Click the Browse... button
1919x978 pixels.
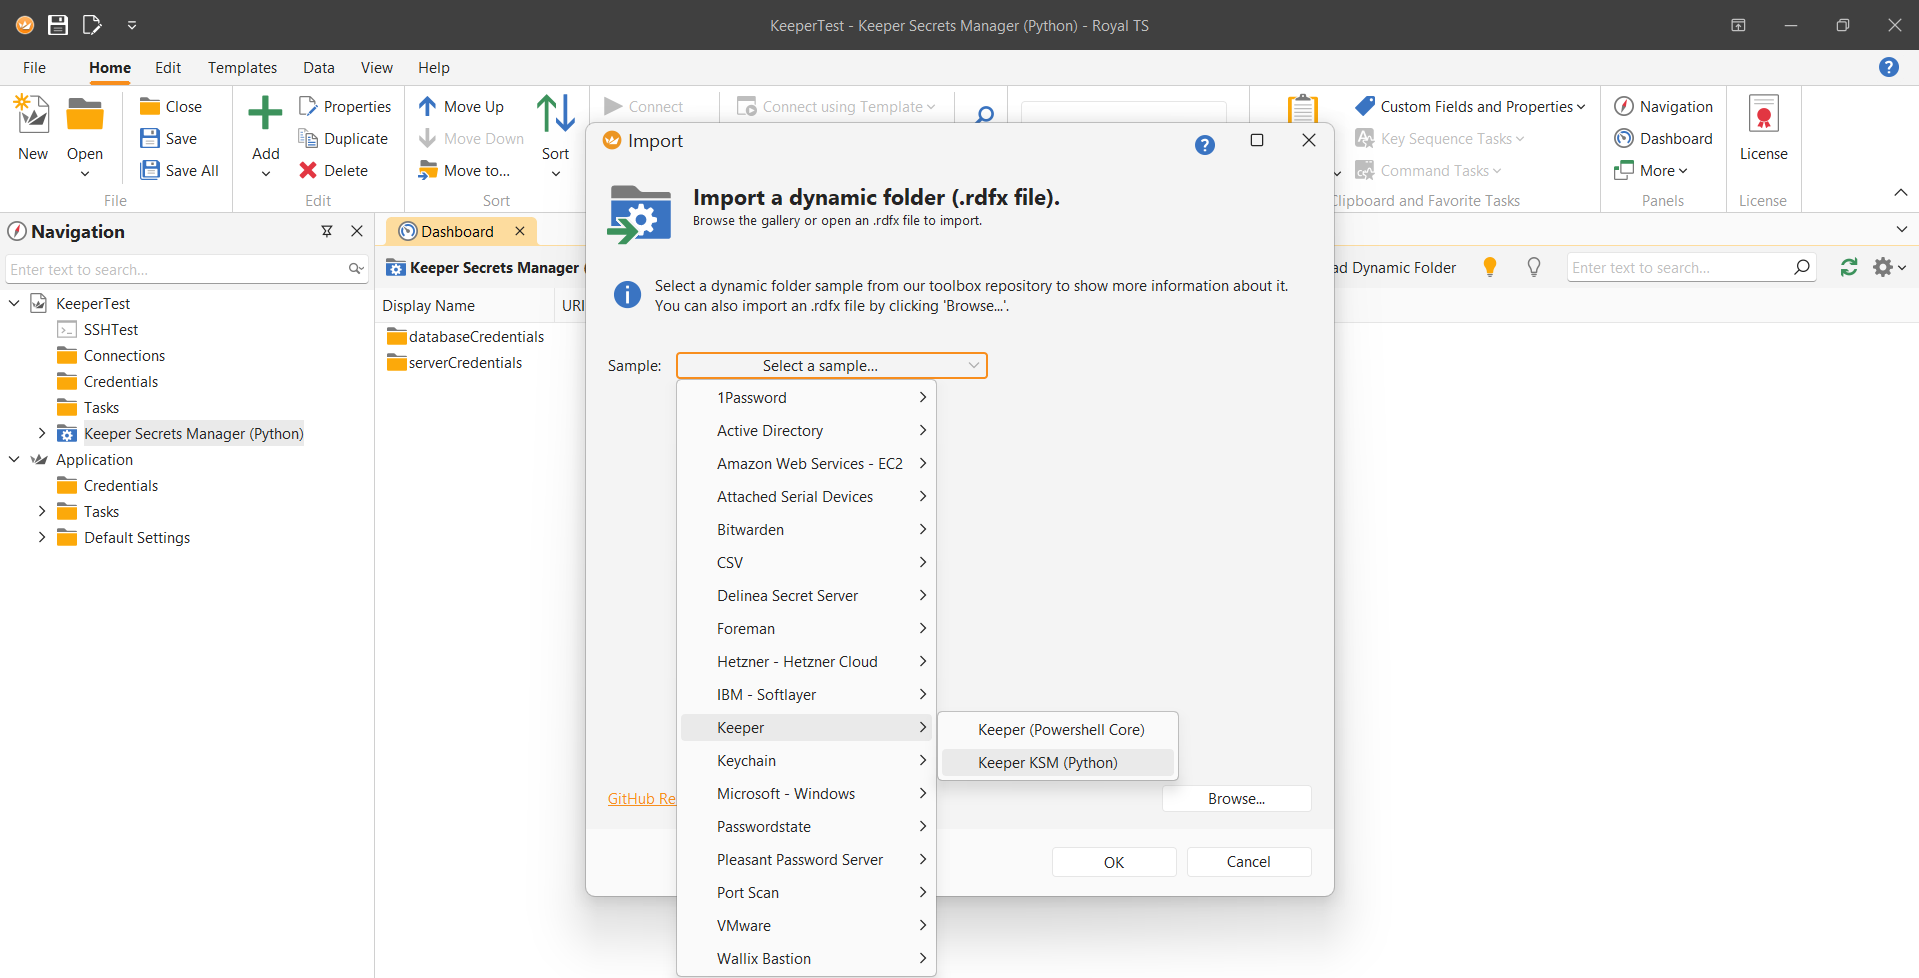(x=1235, y=799)
